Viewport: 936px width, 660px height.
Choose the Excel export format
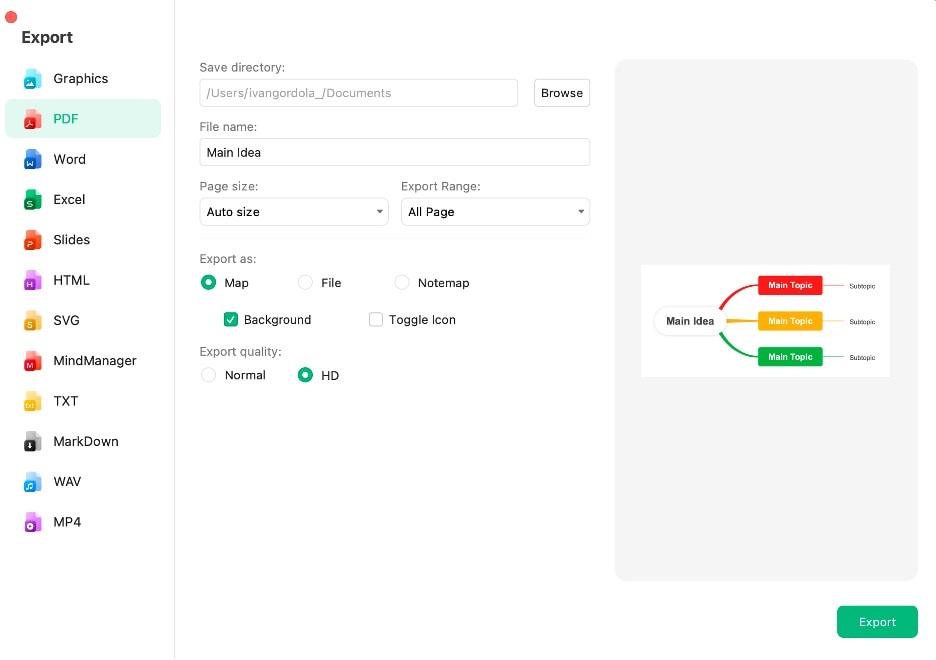tap(68, 199)
